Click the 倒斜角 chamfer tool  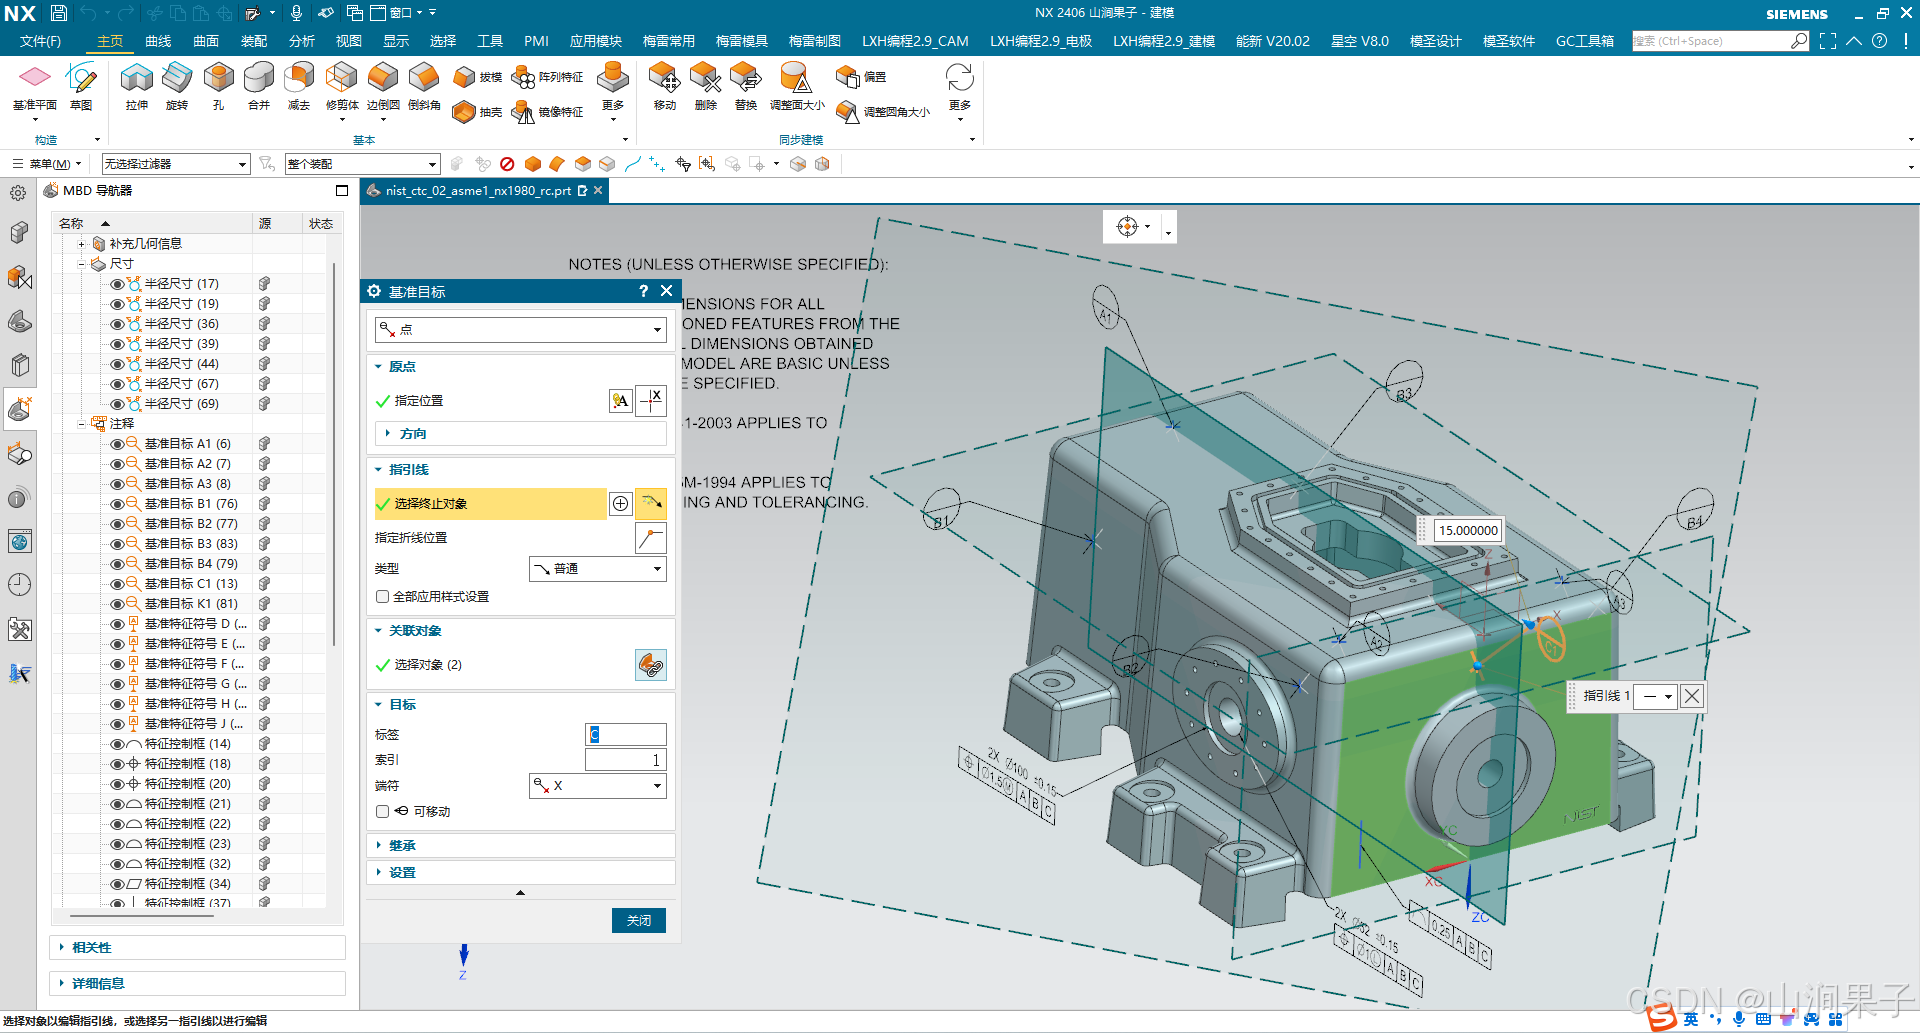424,86
